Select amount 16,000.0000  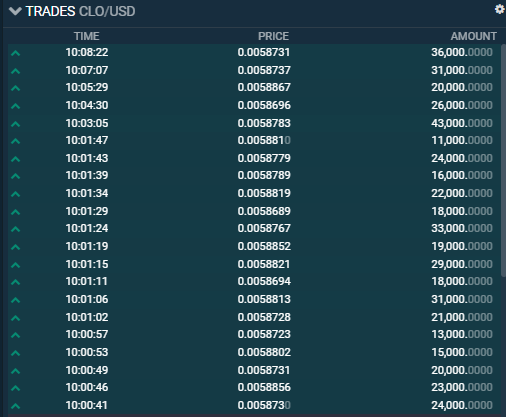coord(462,175)
